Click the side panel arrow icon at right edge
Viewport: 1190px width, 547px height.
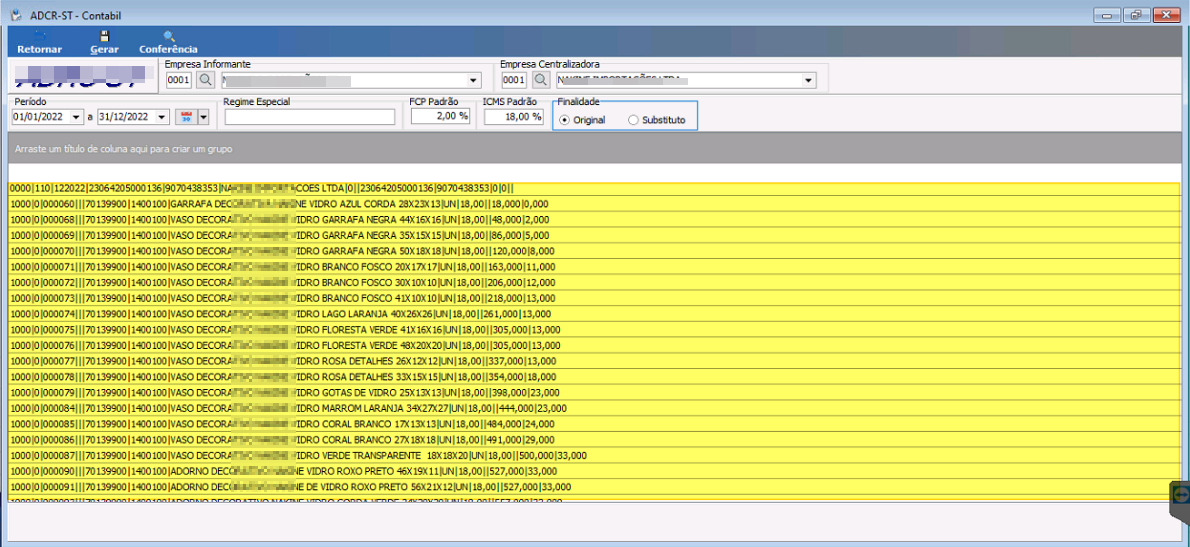(x=1181, y=494)
